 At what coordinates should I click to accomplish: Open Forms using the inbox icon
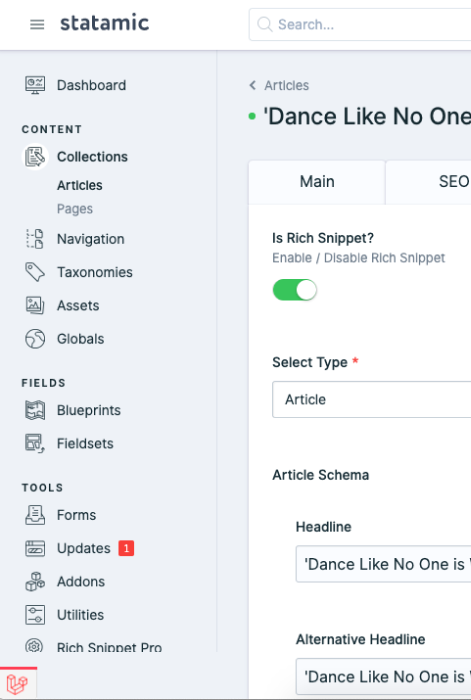[35, 515]
